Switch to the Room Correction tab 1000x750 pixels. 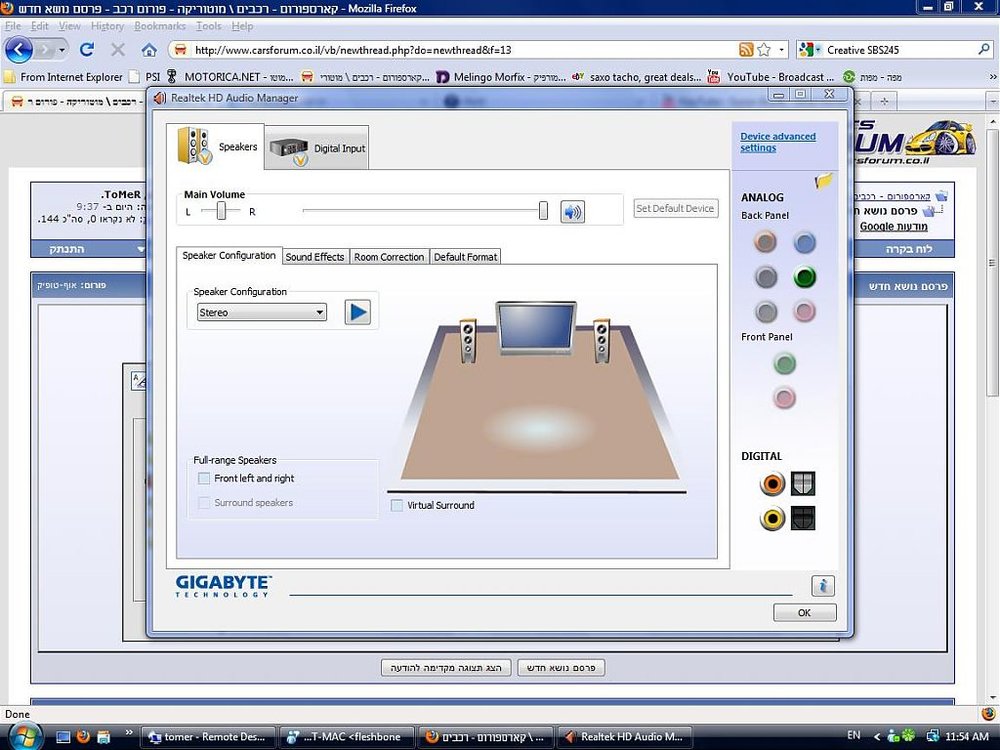[x=389, y=257]
